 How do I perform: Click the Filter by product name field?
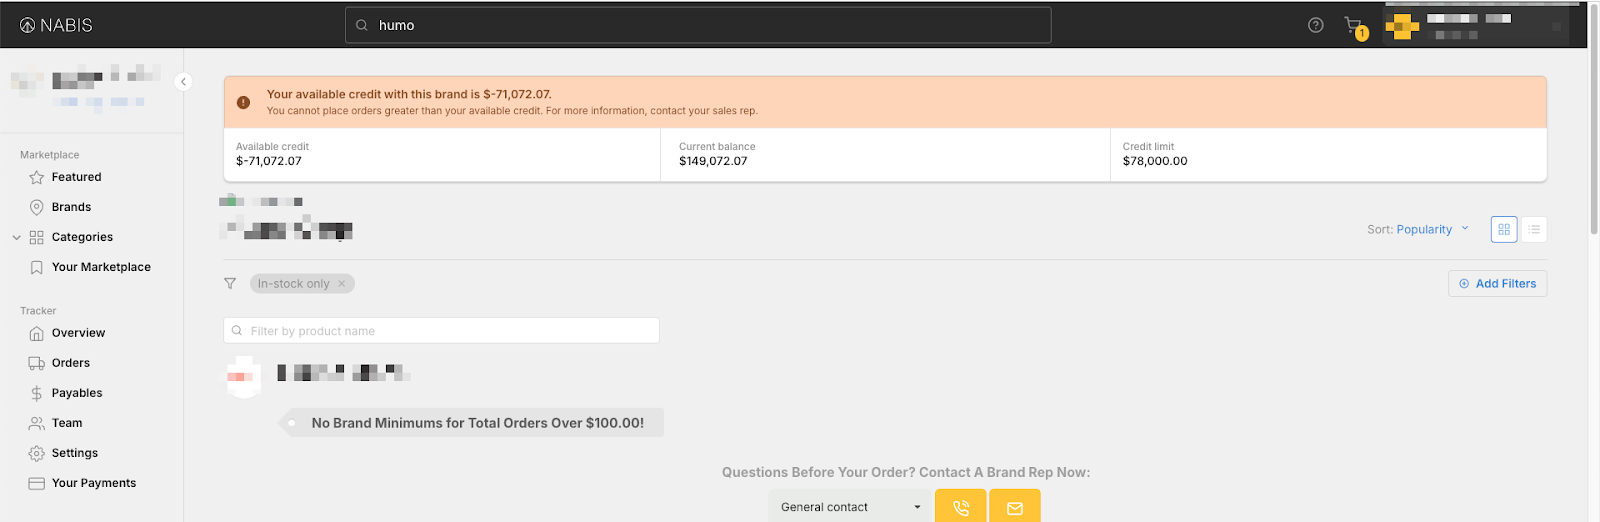coord(441,331)
